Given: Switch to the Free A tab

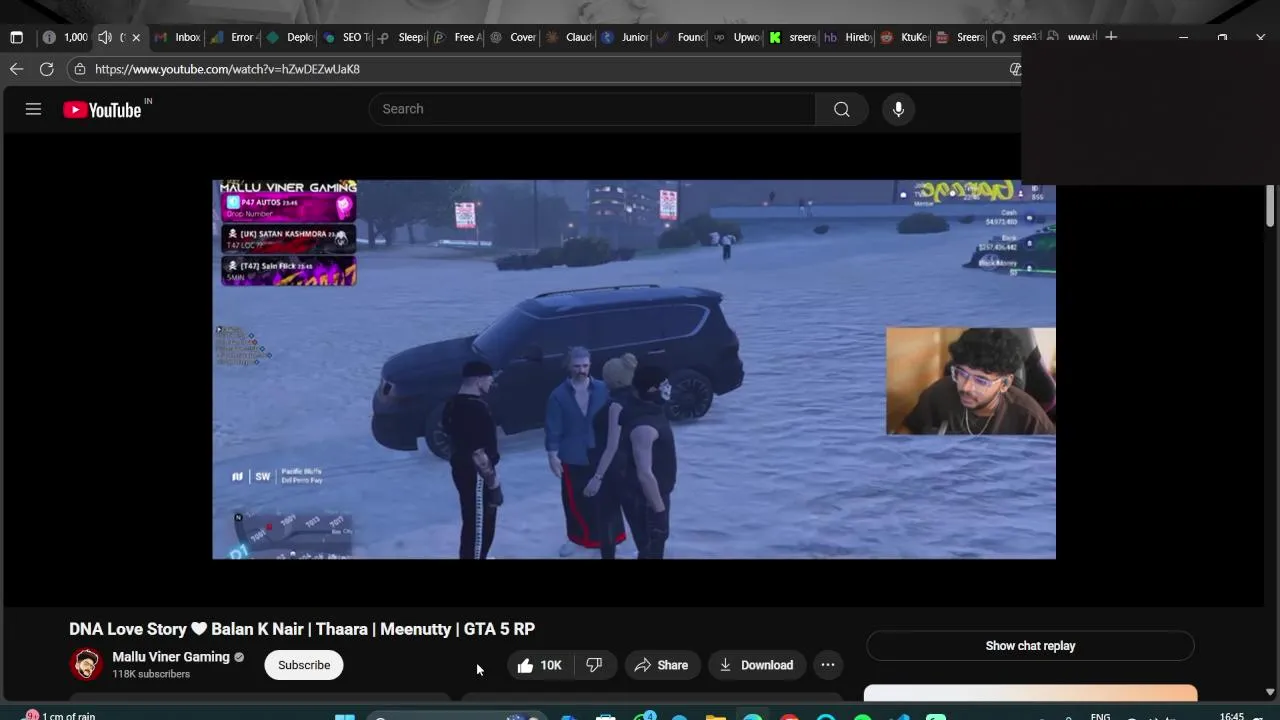Looking at the screenshot, I should (x=457, y=37).
